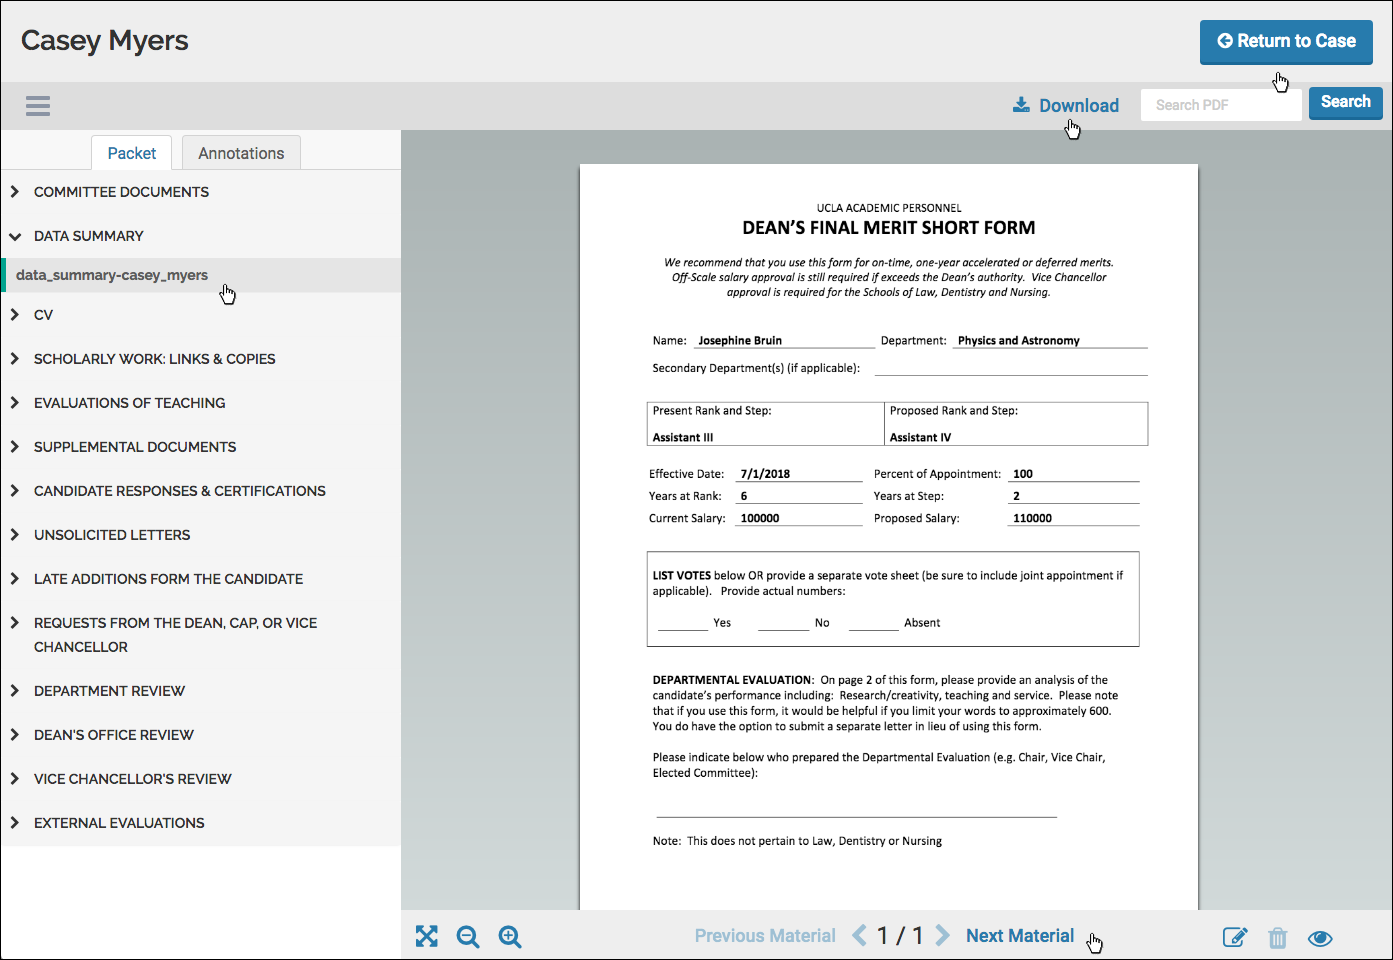Click the proposed salary 110000
This screenshot has height=960, width=1393.
point(1032,518)
